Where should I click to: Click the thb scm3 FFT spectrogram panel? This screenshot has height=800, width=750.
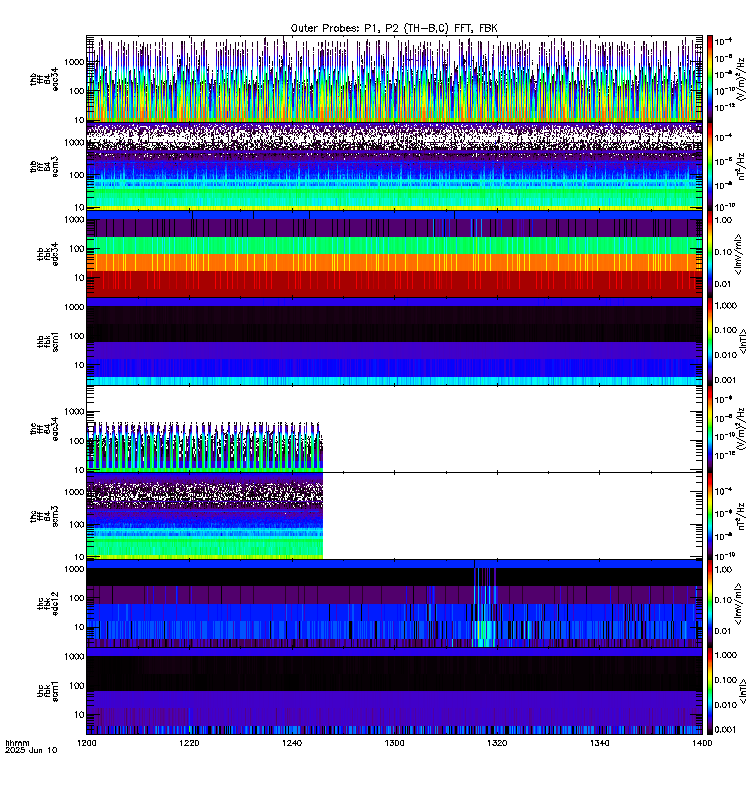pos(394,166)
